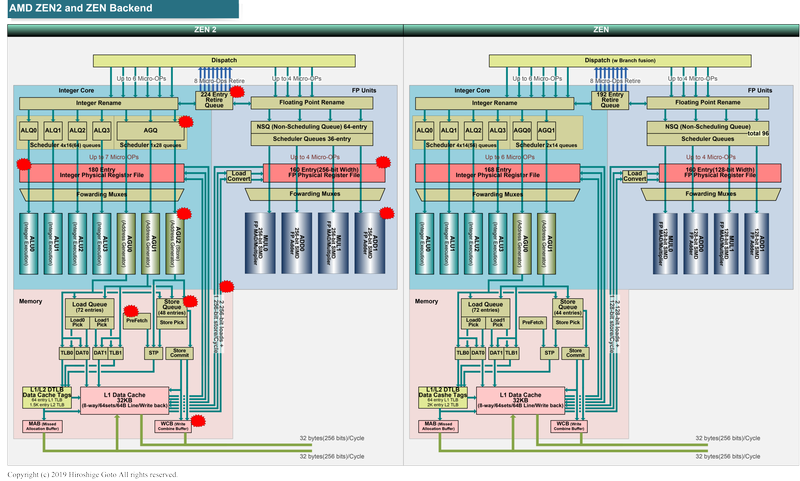The image size is (800, 481).
Task: Click 'Scheduler 2x14 queues' label
Action: coord(546,145)
